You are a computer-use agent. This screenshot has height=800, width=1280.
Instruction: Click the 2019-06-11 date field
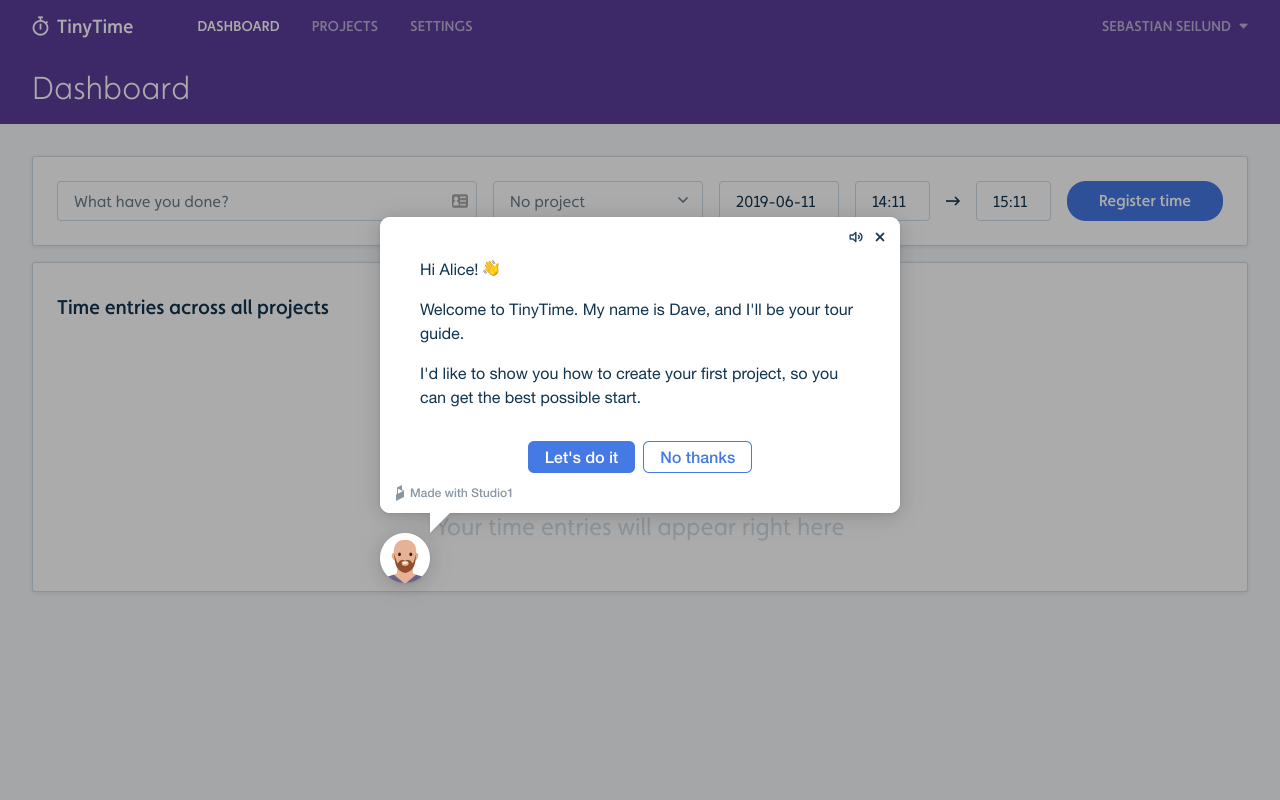click(779, 201)
